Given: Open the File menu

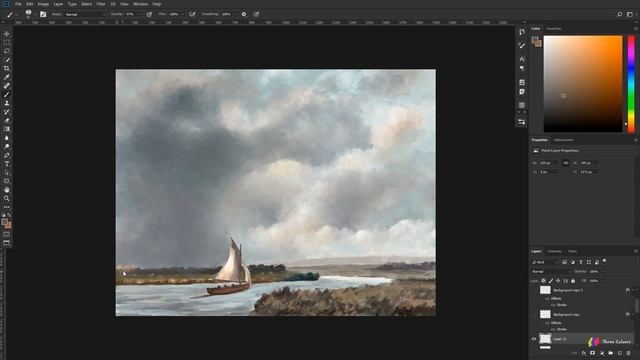Looking at the screenshot, I should (x=18, y=4).
